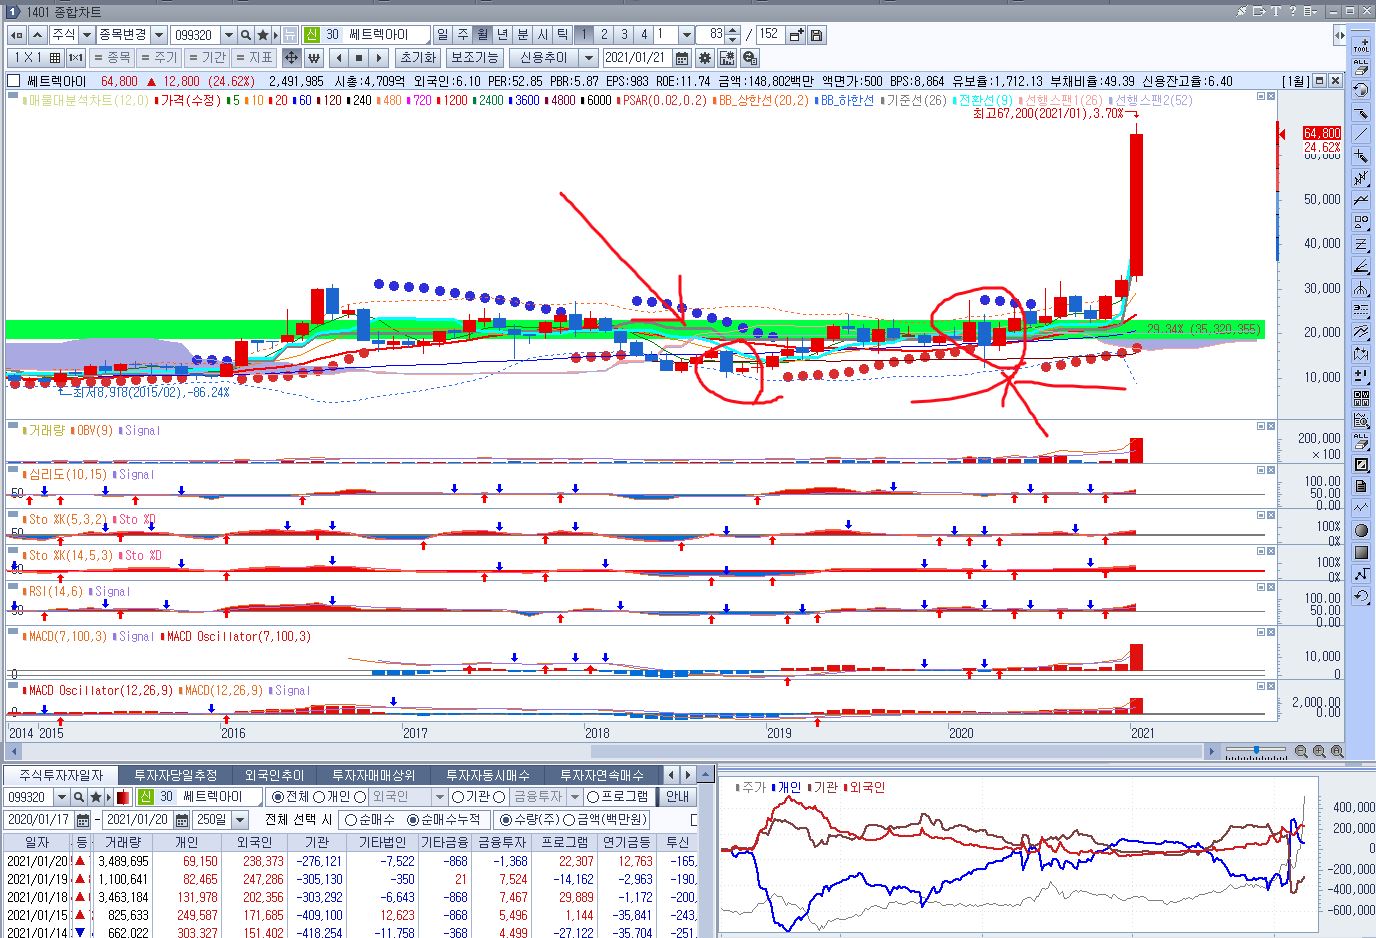Open the 주식 market type dropdown
The width and height of the screenshot is (1376, 938).
[x=87, y=35]
